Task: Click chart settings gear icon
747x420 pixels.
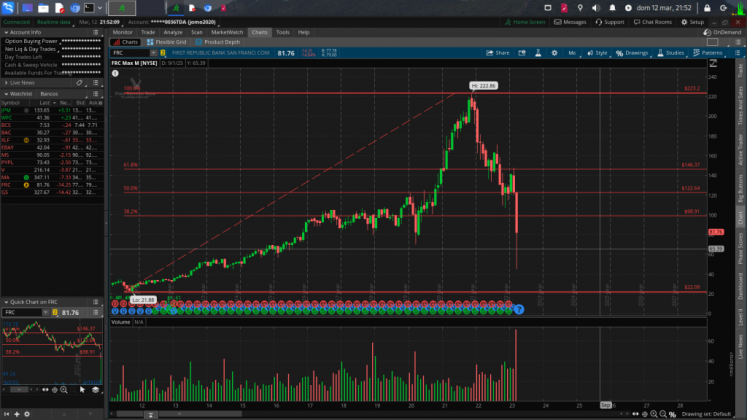Action: tap(554, 53)
